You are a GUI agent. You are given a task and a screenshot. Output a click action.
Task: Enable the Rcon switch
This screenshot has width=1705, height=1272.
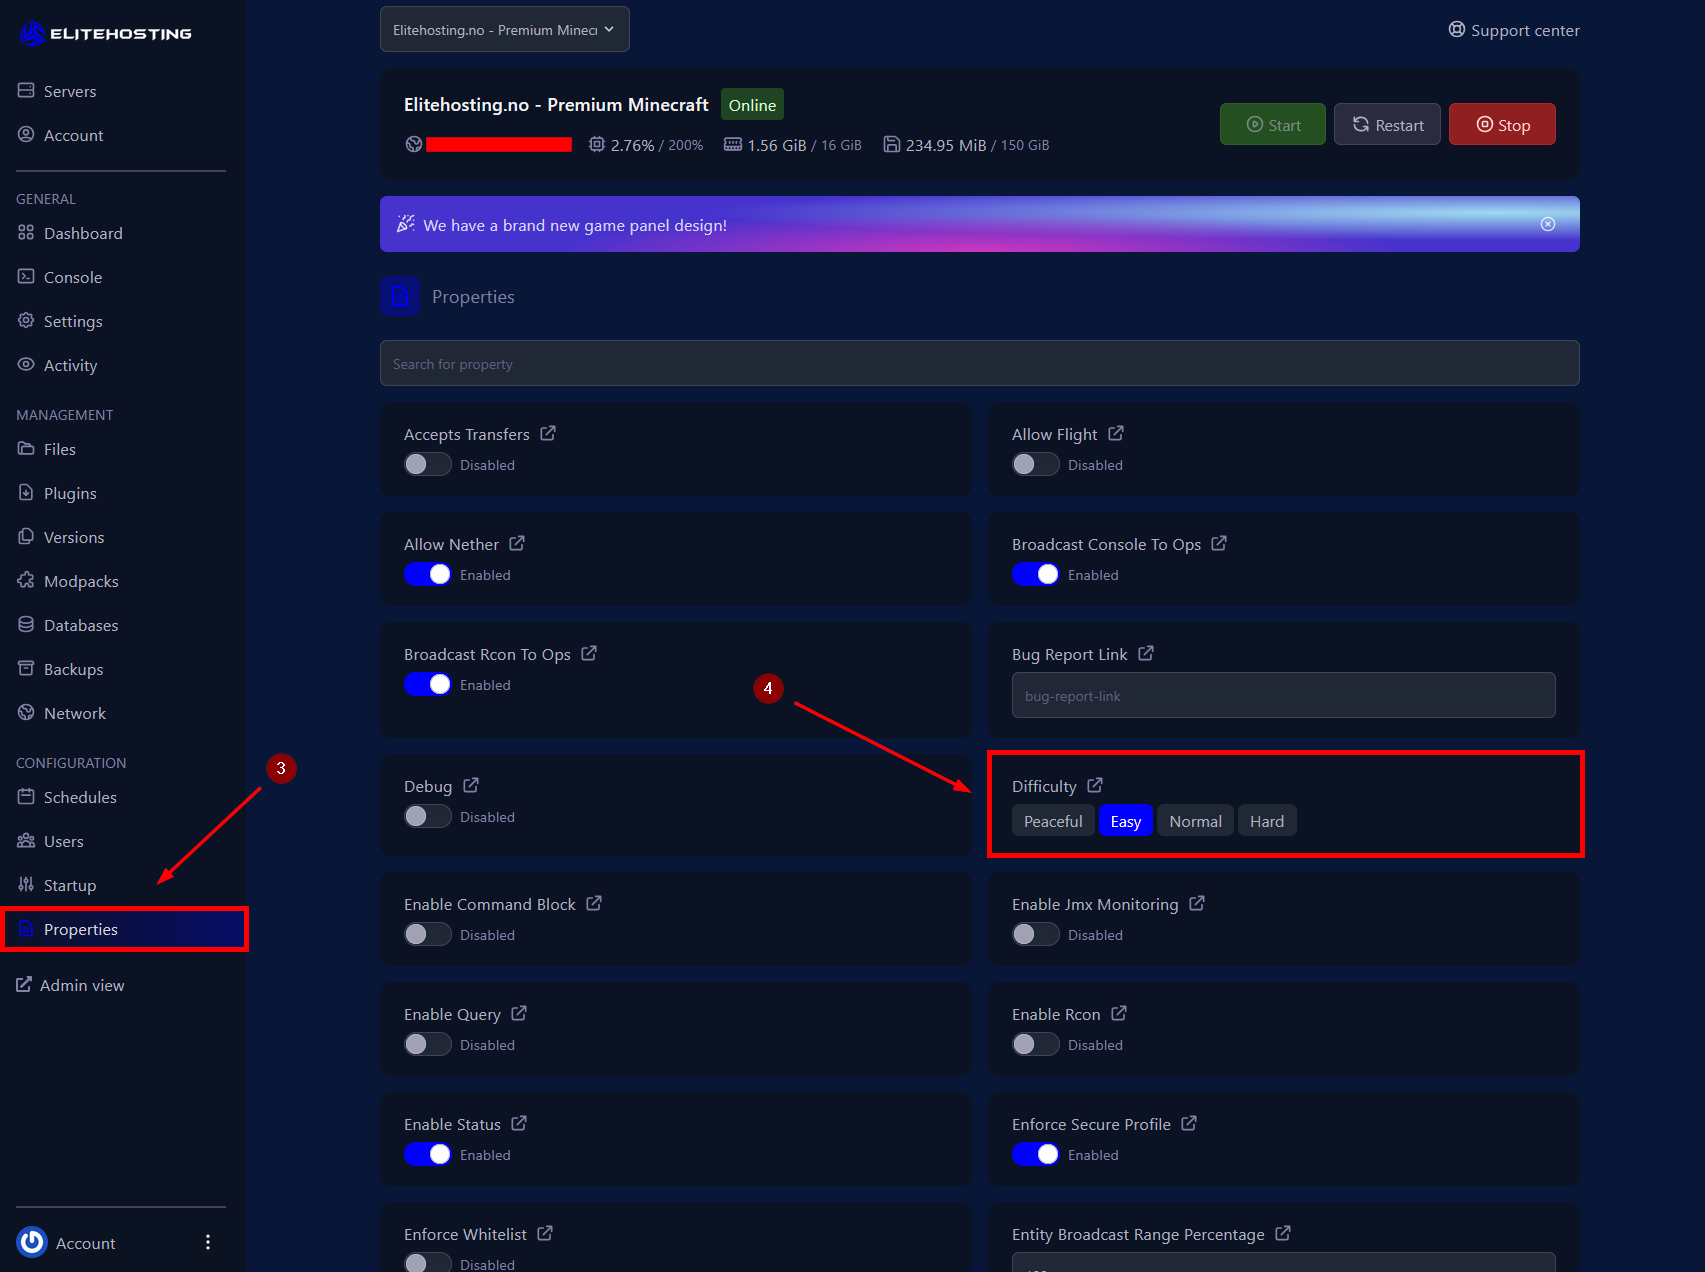tap(1036, 1044)
